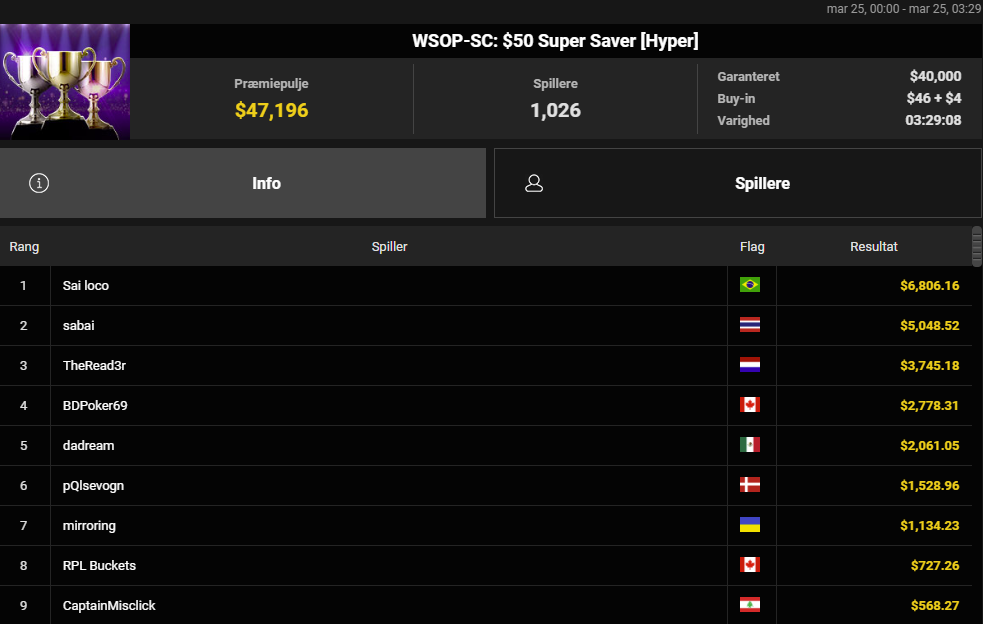Click Canada flag in BDPoker69 row

coord(750,405)
